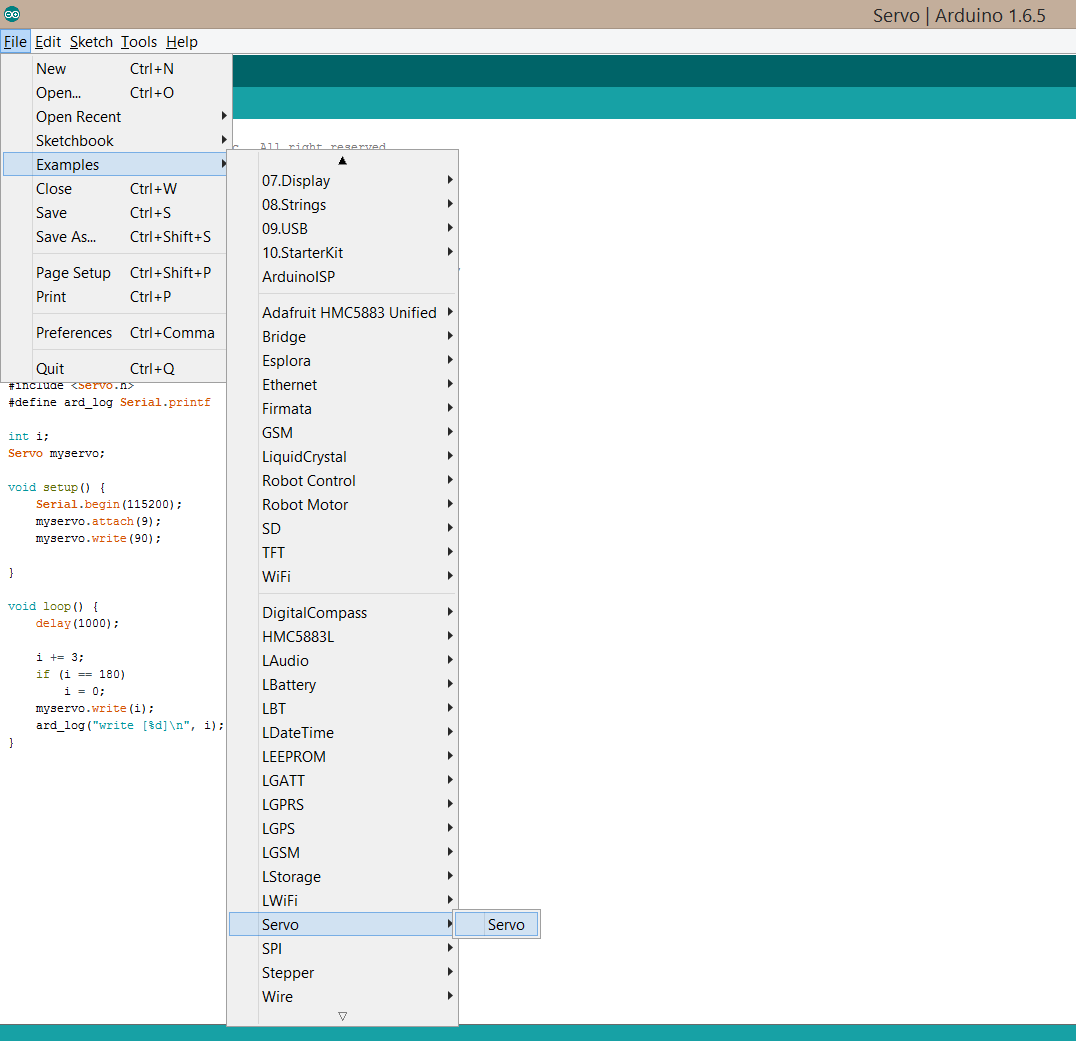Click the delay(1000) code line

tap(78, 624)
